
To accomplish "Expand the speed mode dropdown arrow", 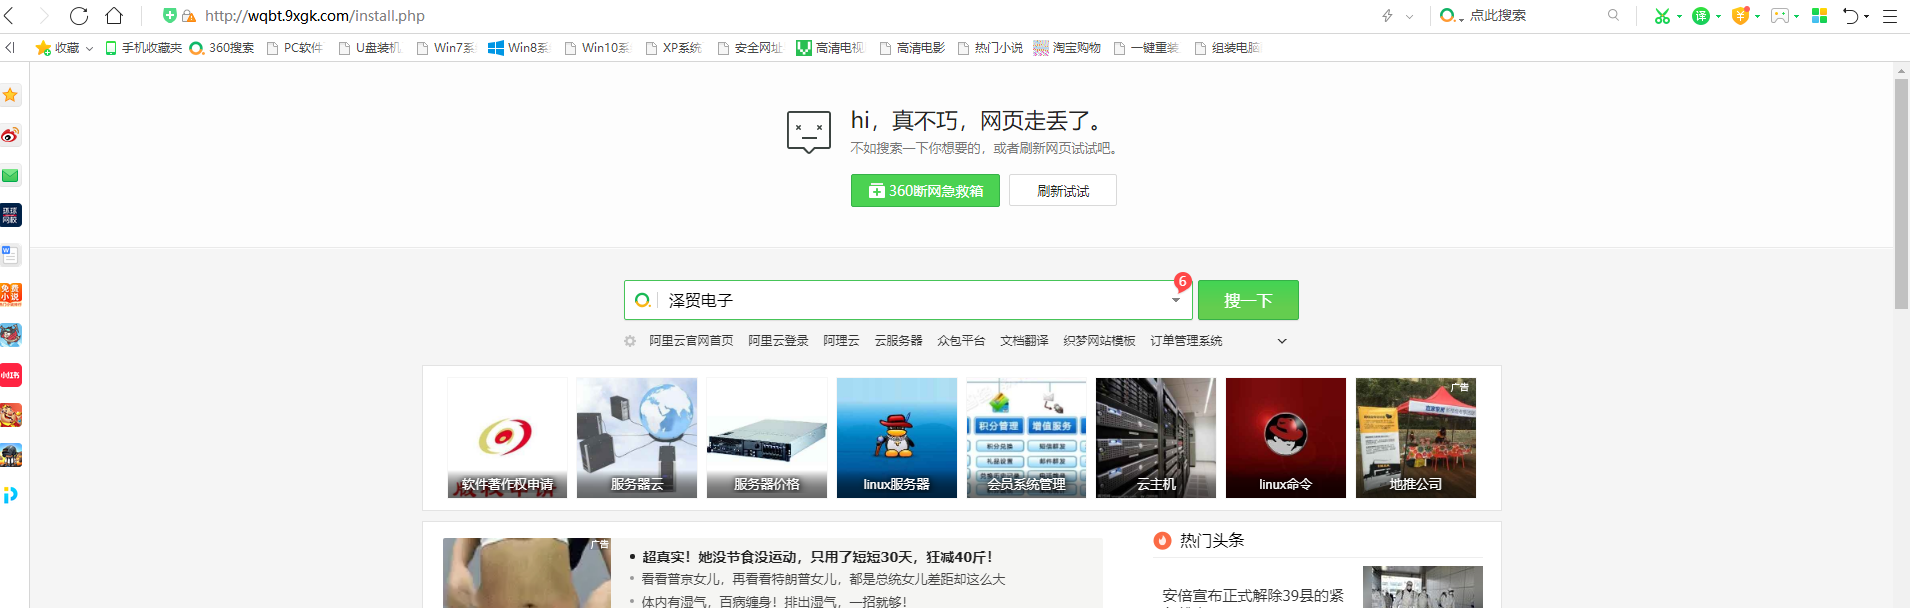I will [x=1409, y=16].
